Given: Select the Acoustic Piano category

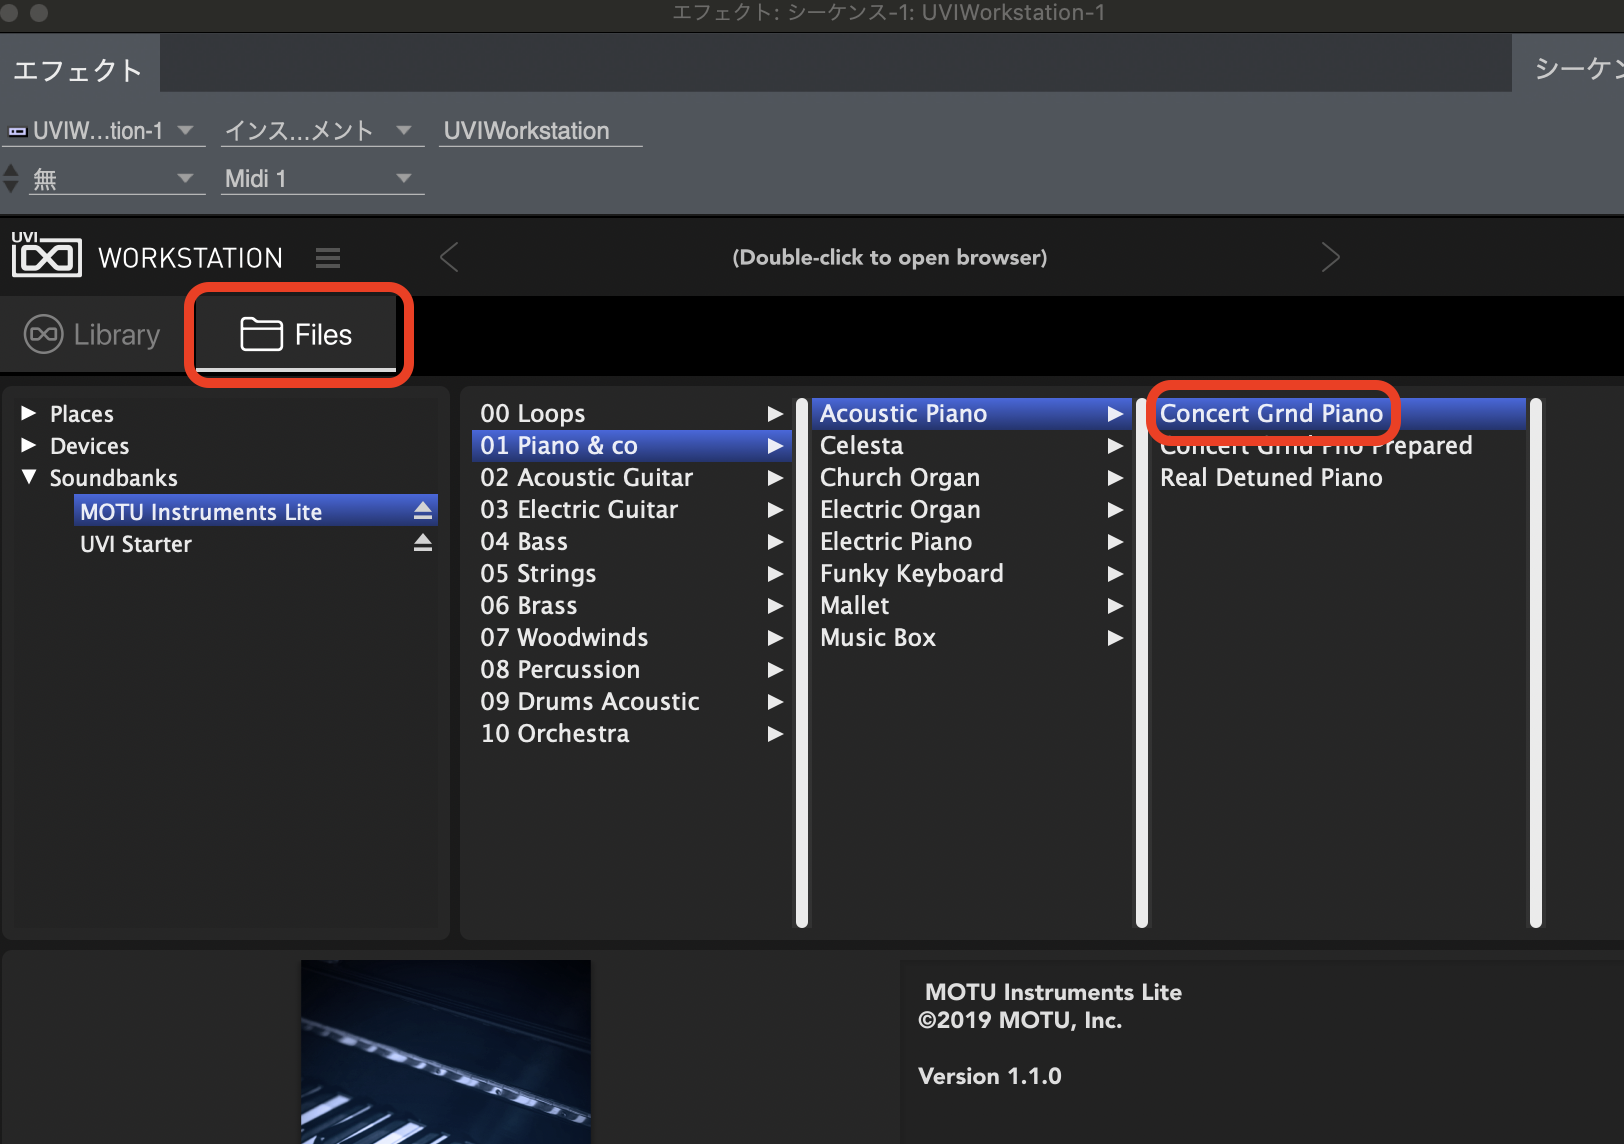Looking at the screenshot, I should coord(971,413).
